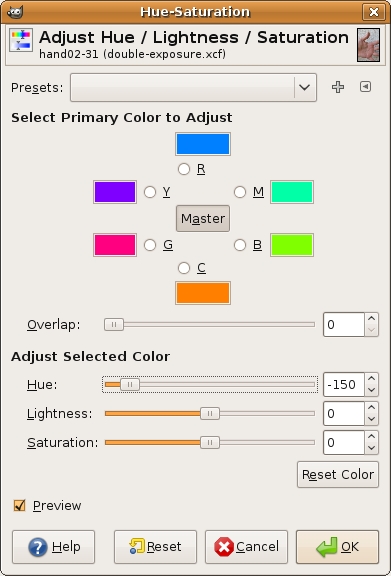Image resolution: width=391 pixels, height=576 pixels.
Task: Click the Hue-Saturation tool icon in header
Action: pos(21,40)
